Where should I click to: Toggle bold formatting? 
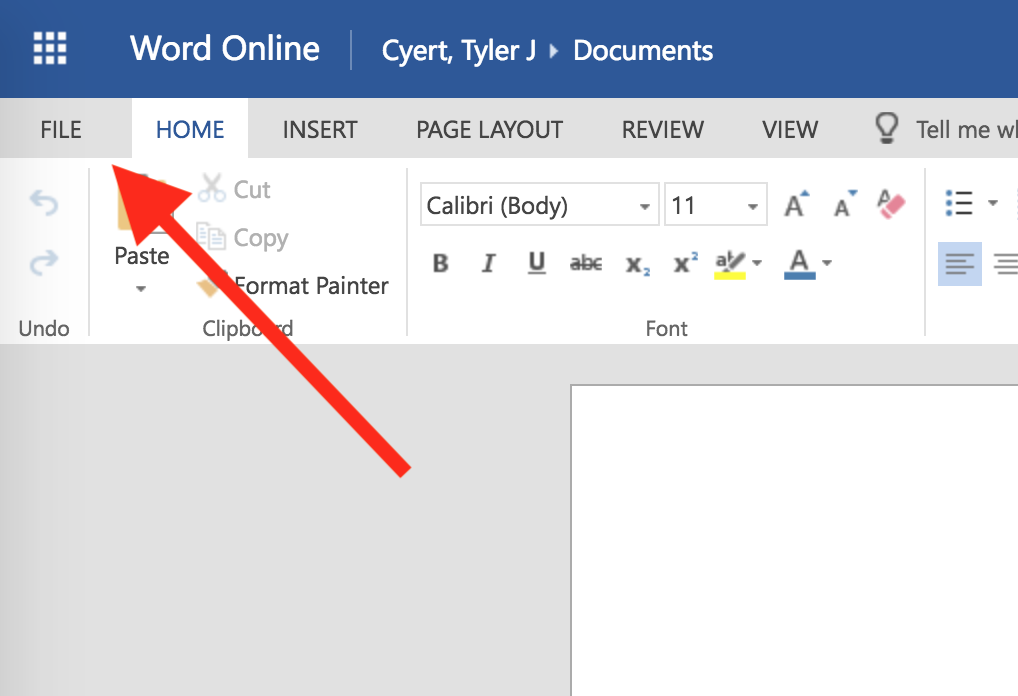440,263
